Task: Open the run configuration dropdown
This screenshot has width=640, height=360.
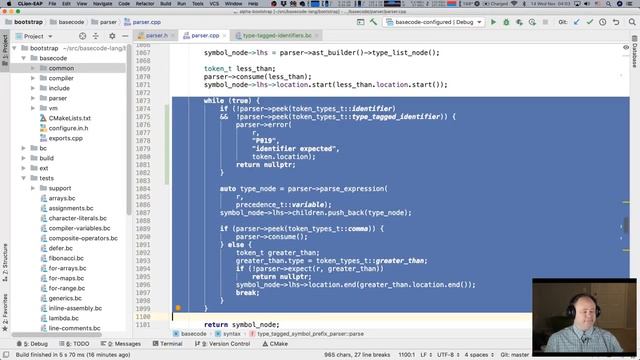Action: (x=434, y=22)
